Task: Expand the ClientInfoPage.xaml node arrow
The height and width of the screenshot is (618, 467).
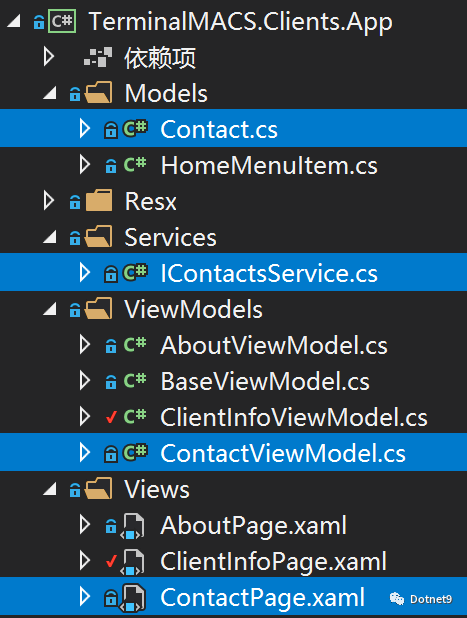Action: pyautogui.click(x=85, y=561)
